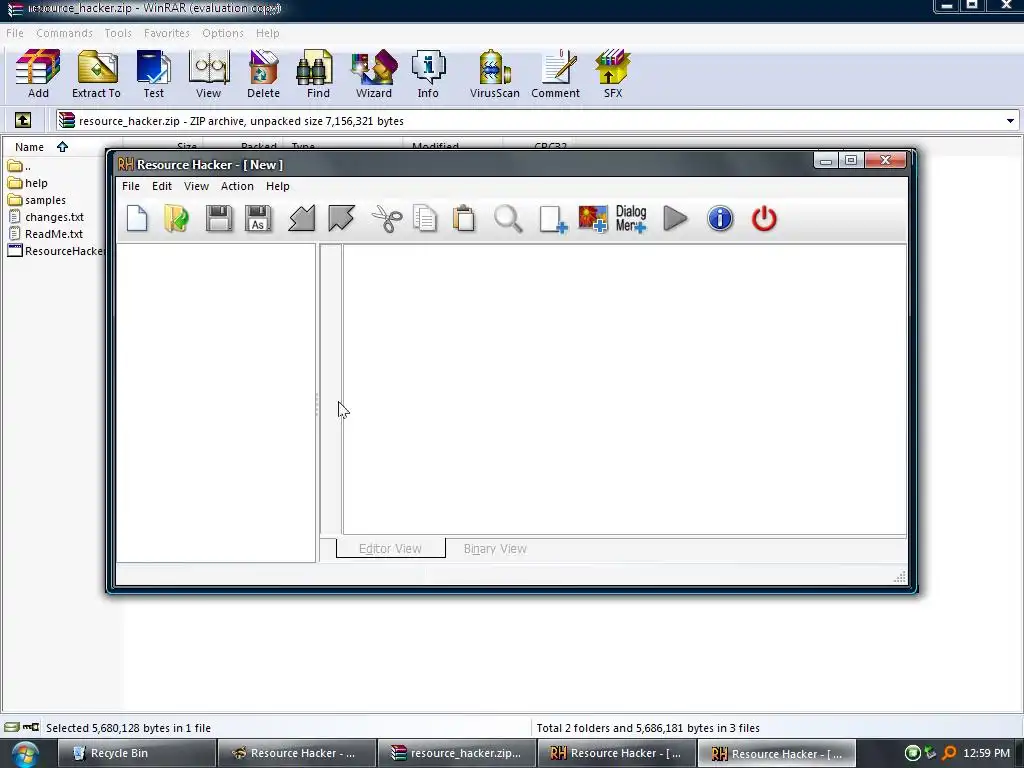The height and width of the screenshot is (768, 1024).
Task: Click the Dialog Menu add icon
Action: pyautogui.click(x=631, y=218)
